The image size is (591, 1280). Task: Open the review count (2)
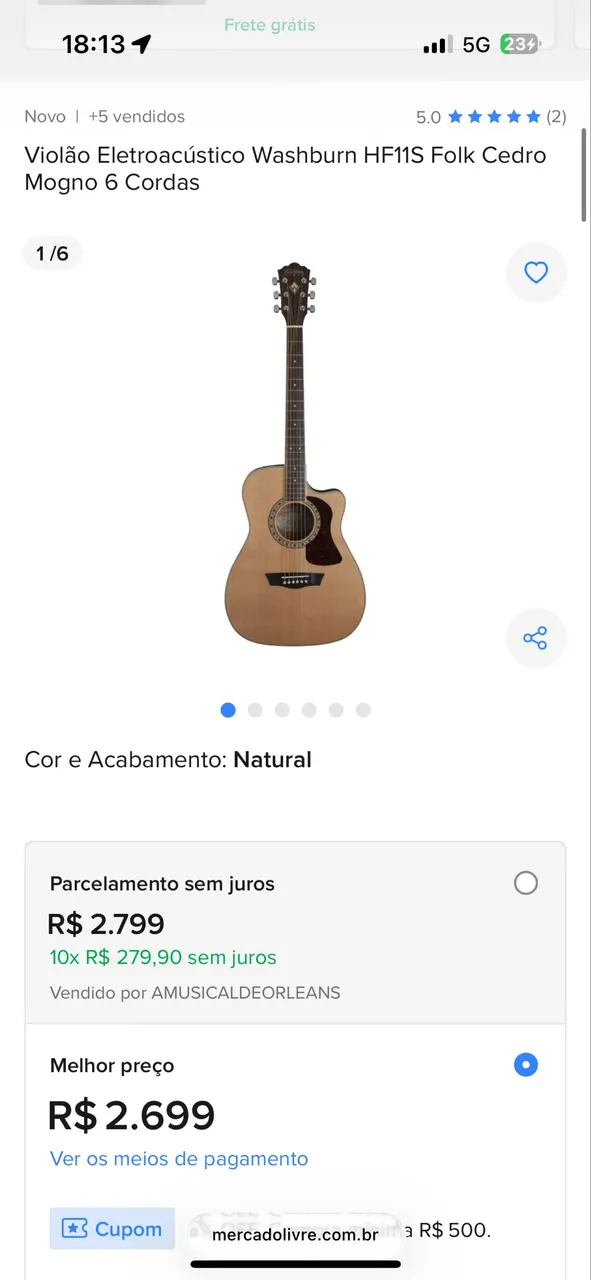(x=556, y=117)
